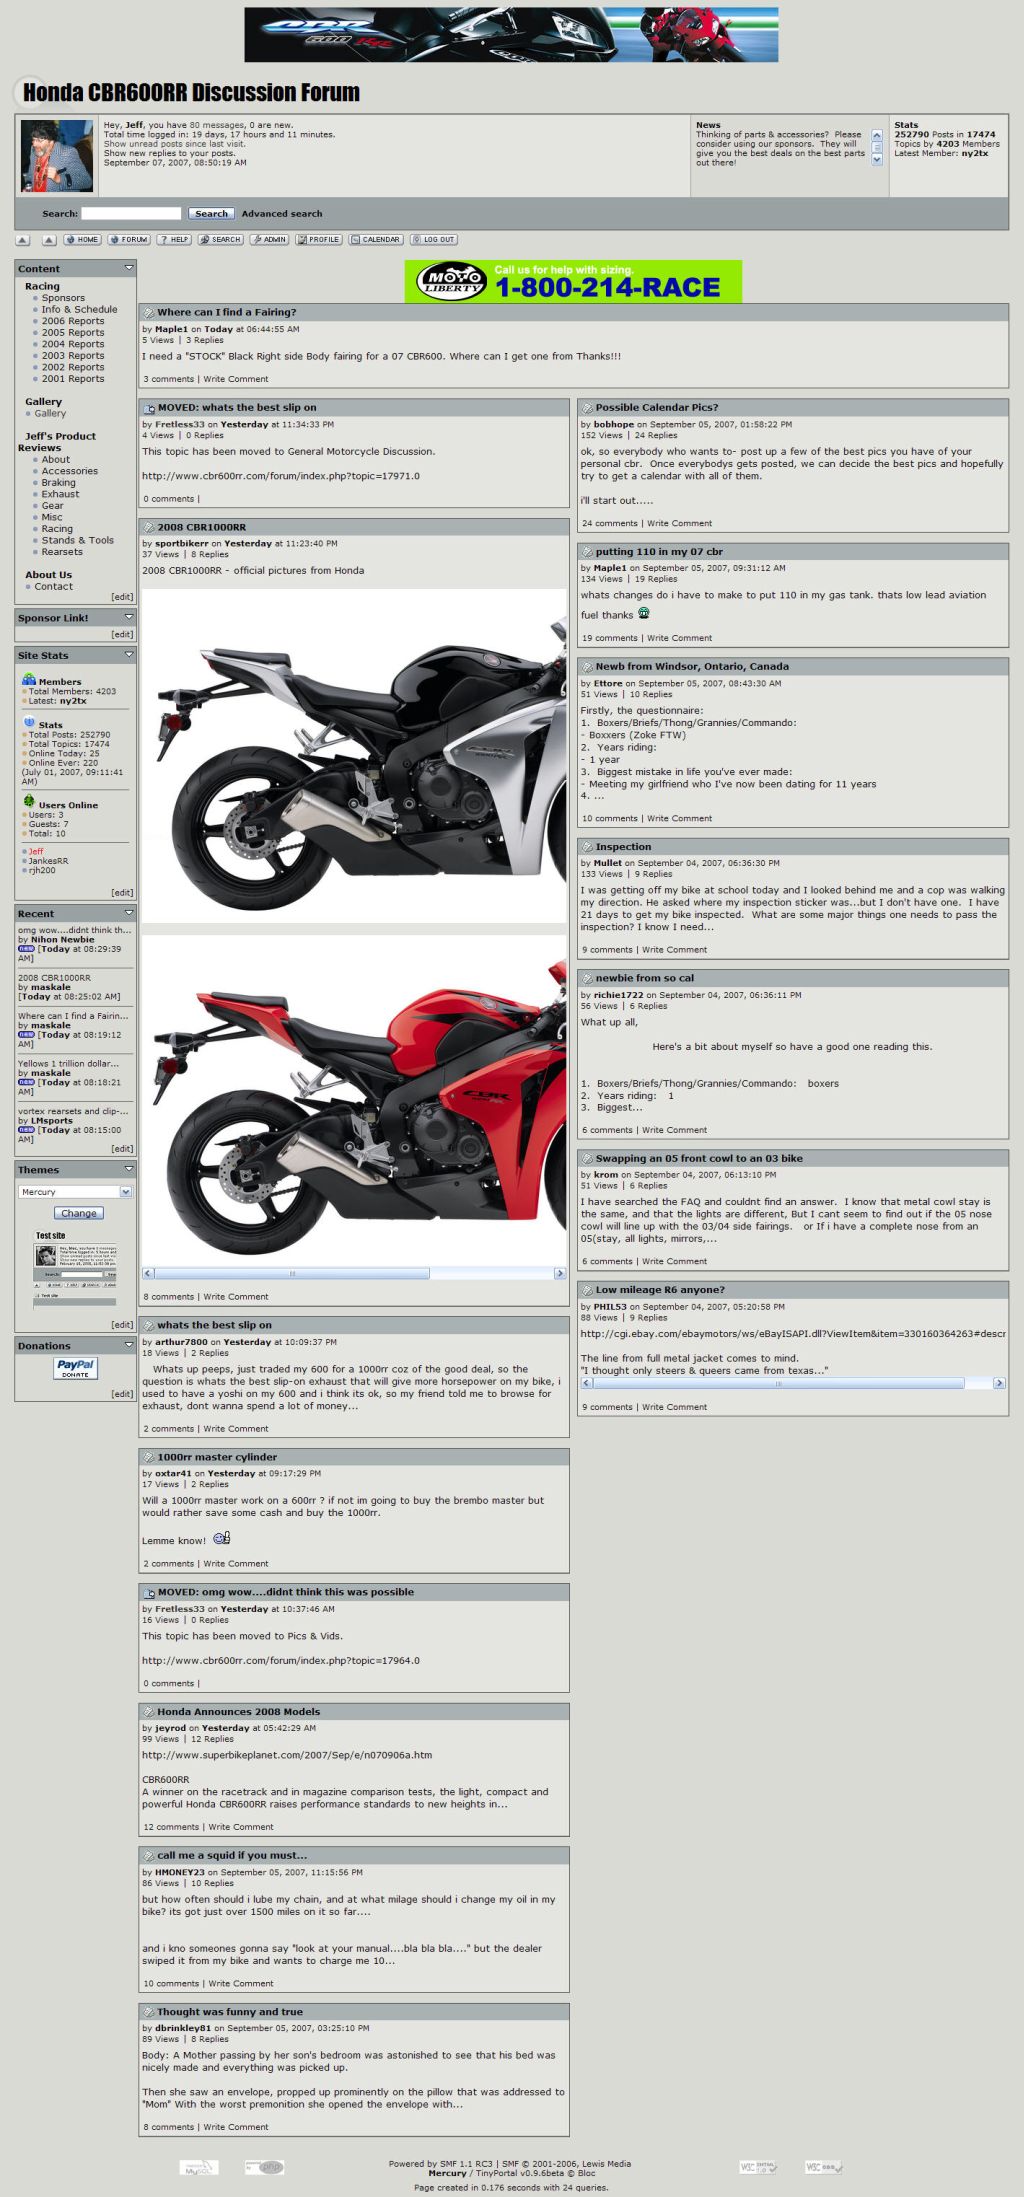Click the arrow icon just left of HOME
Screen dimensions: 1024x2197
click(49, 240)
